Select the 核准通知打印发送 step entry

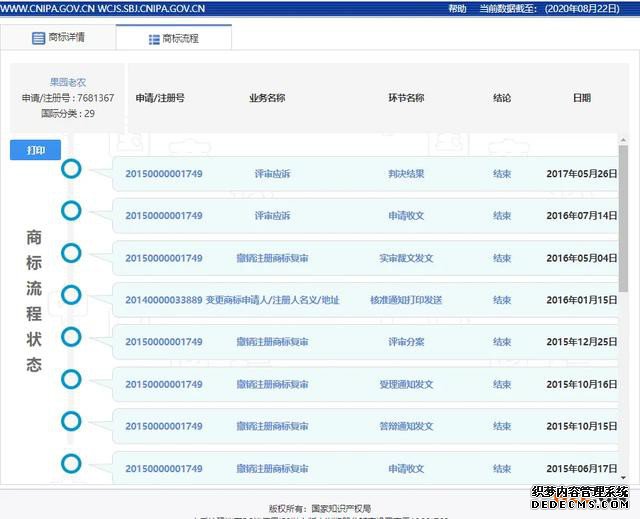point(406,300)
